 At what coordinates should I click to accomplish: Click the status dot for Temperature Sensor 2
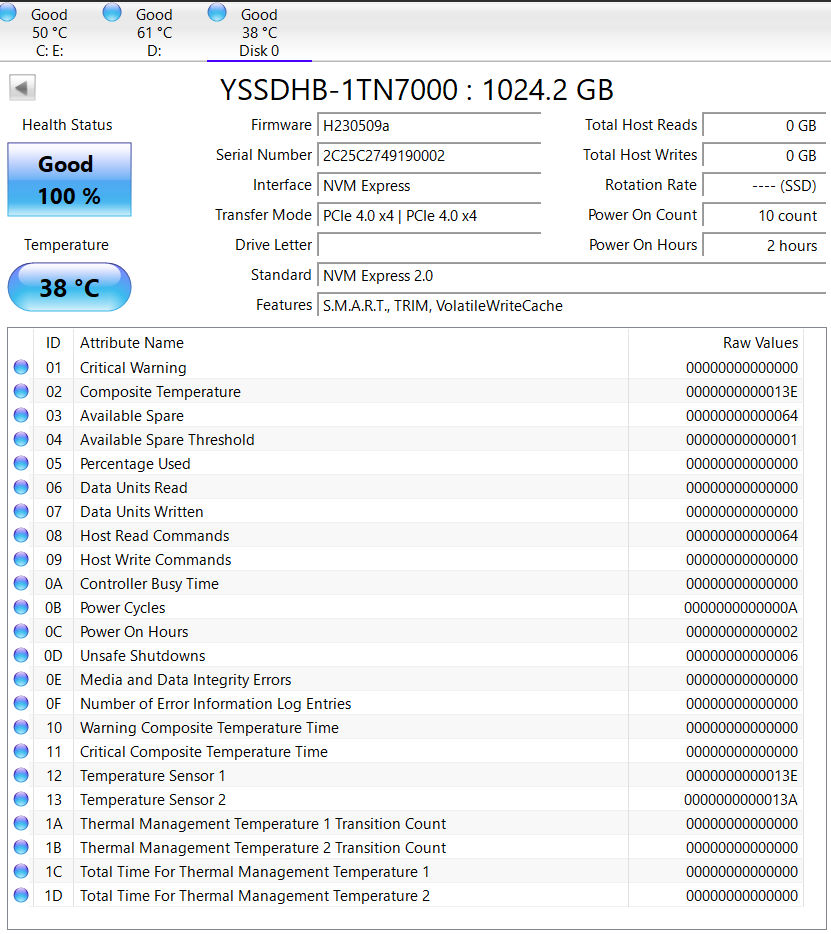pos(22,800)
